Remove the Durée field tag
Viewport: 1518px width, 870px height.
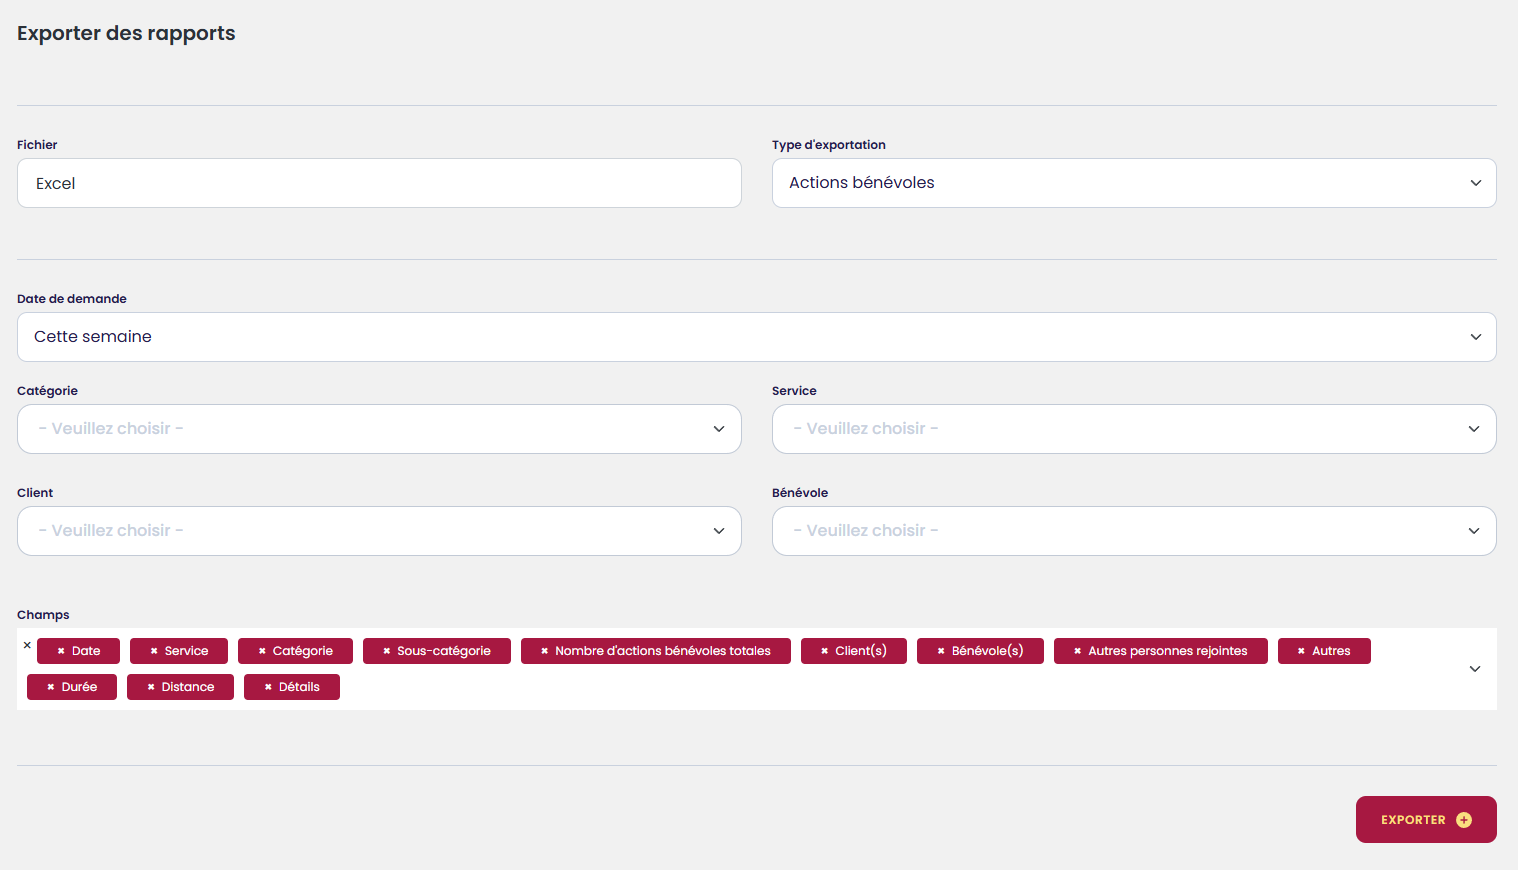pos(51,687)
